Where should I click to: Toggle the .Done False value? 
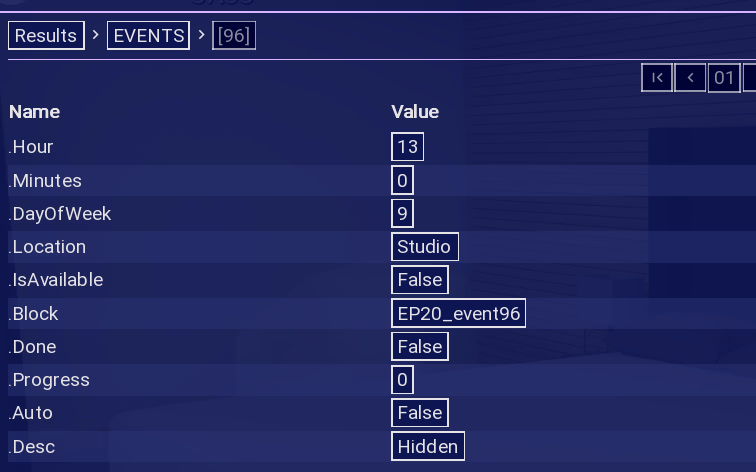pyautogui.click(x=419, y=347)
